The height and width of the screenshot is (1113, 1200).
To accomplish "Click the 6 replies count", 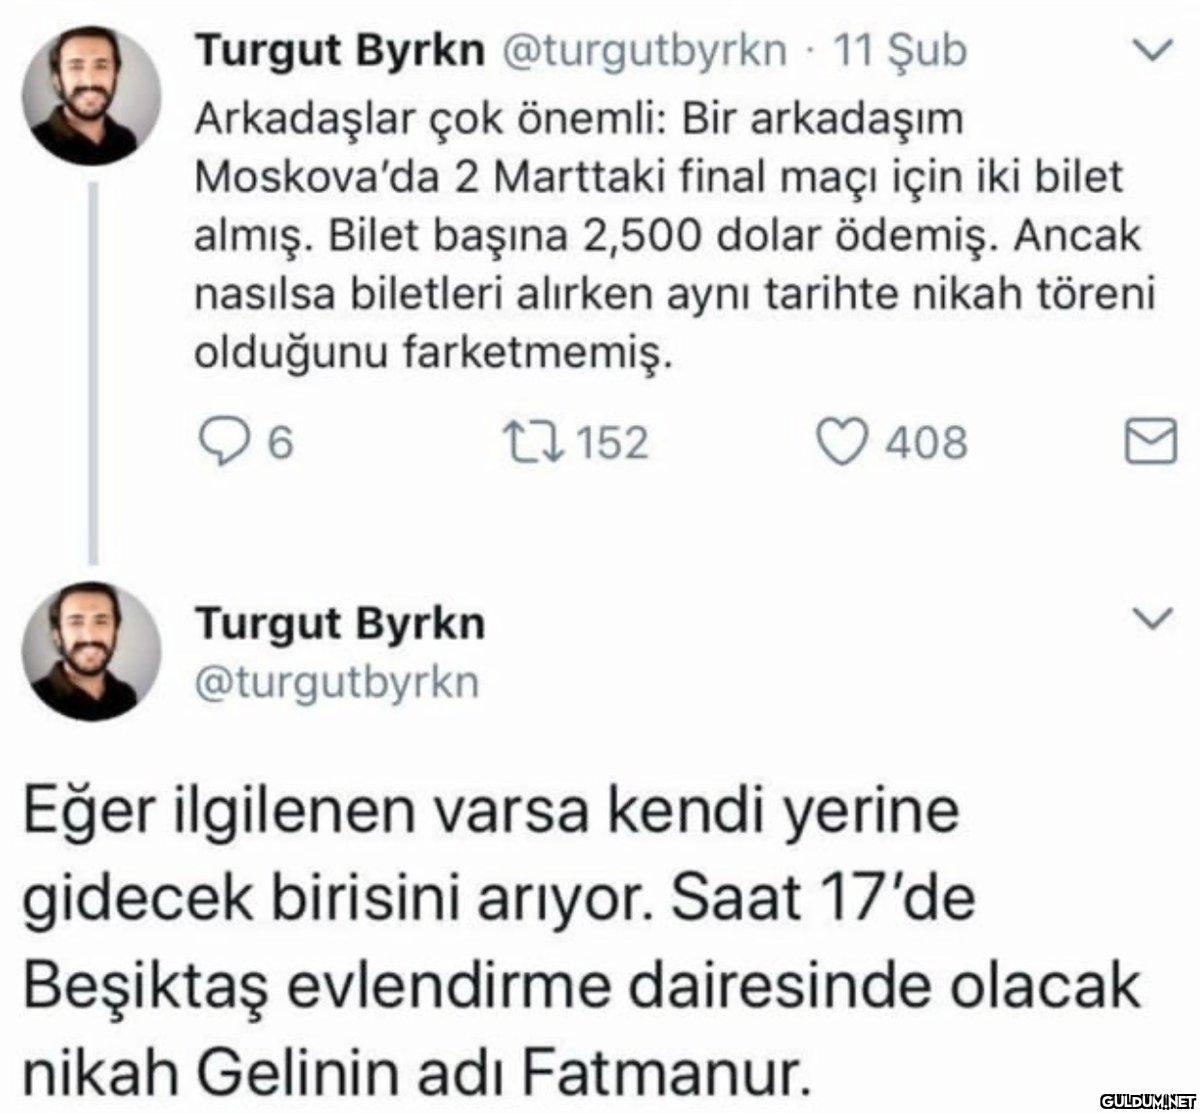I will coord(280,442).
